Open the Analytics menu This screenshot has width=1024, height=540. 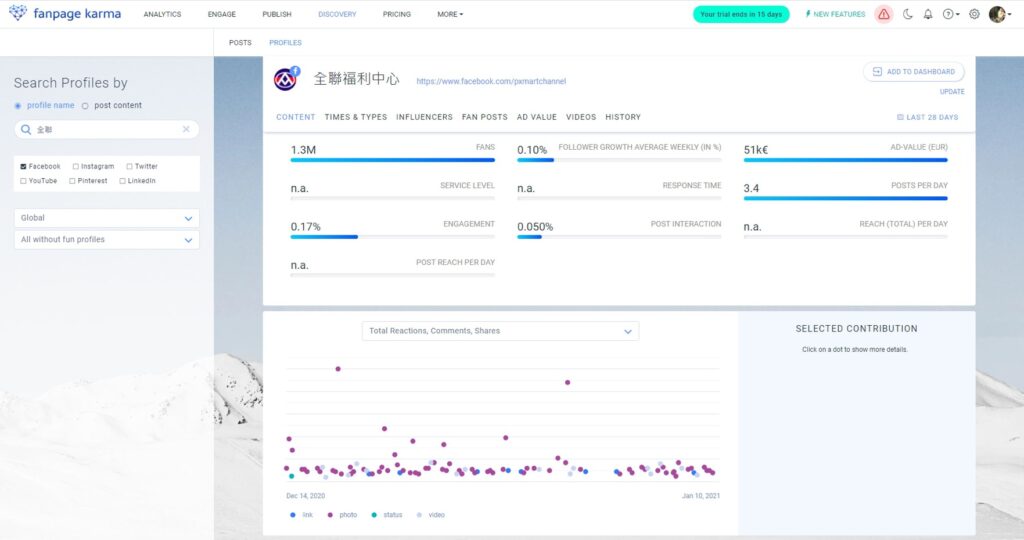pyautogui.click(x=162, y=14)
